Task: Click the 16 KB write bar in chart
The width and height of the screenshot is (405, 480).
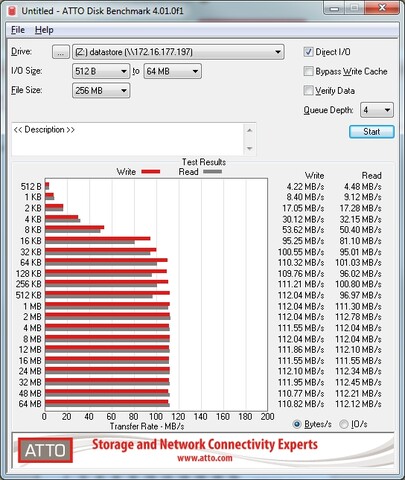Action: (x=98, y=238)
